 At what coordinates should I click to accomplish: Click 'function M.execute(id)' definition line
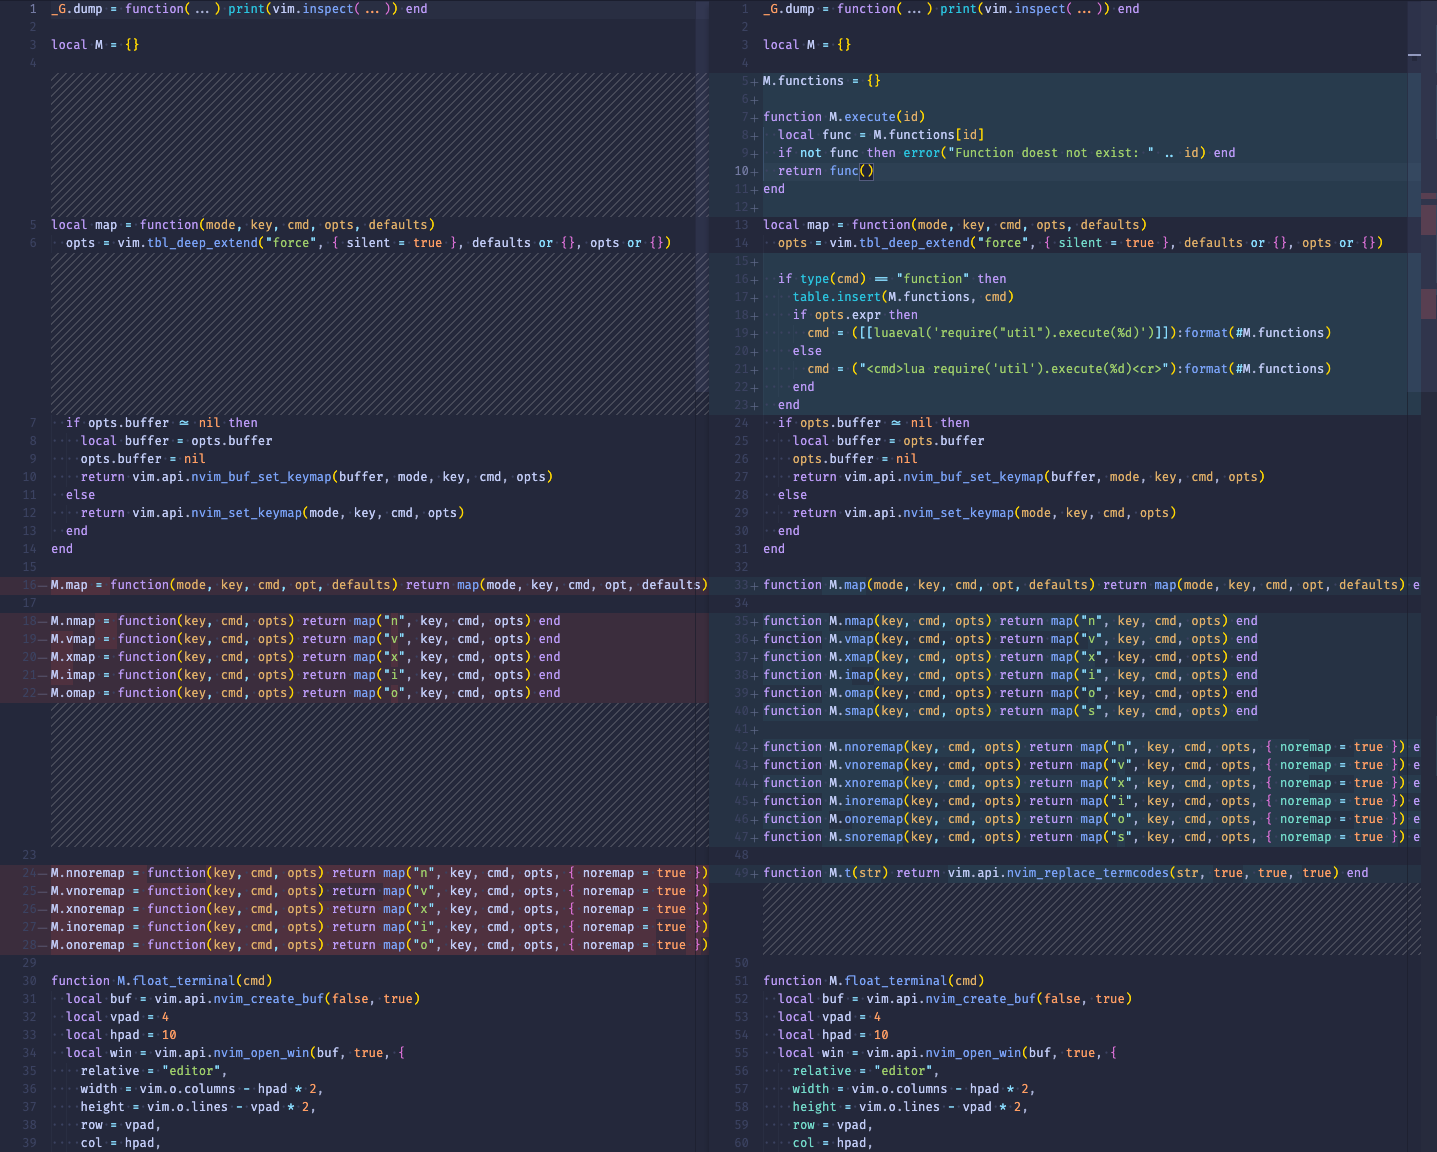pyautogui.click(x=844, y=117)
